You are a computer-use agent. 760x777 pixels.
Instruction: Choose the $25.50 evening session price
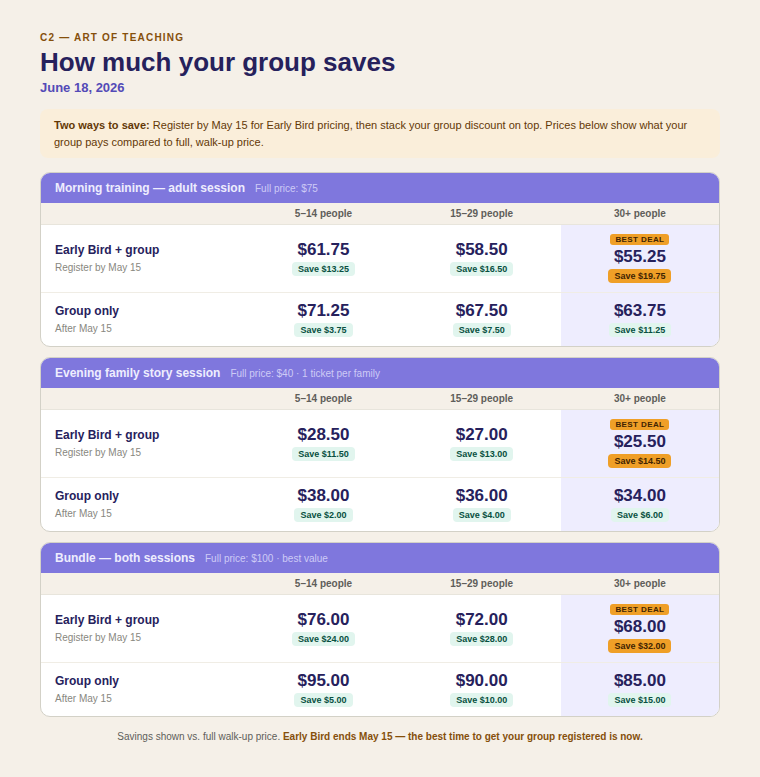tap(639, 442)
